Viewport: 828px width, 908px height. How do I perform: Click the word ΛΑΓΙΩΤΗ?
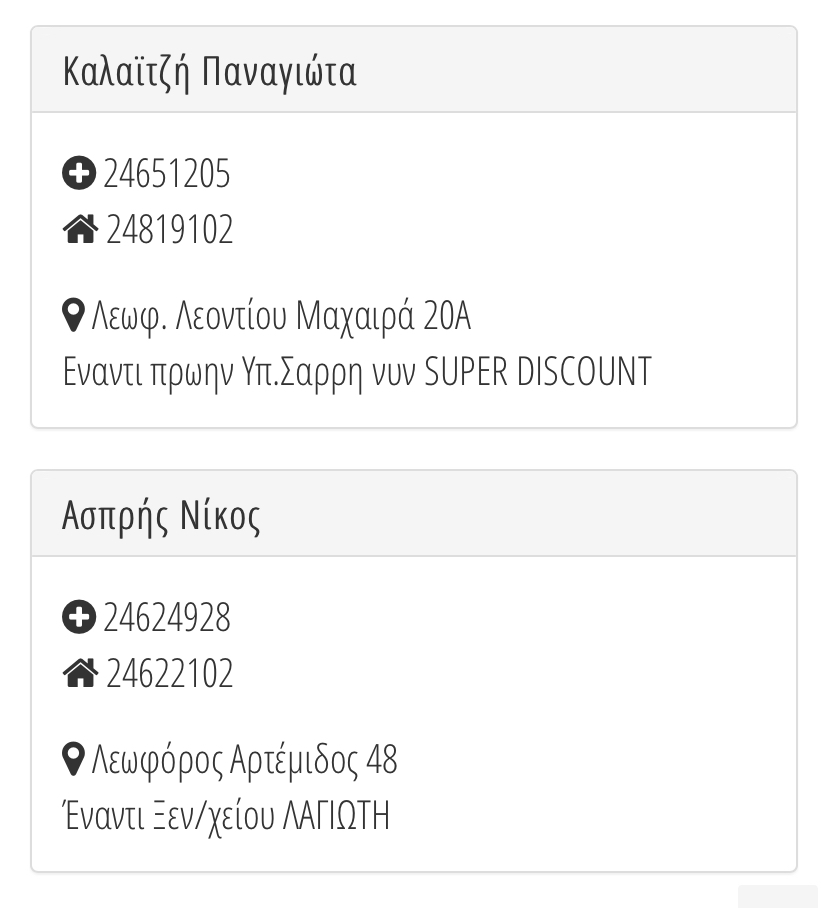(336, 816)
